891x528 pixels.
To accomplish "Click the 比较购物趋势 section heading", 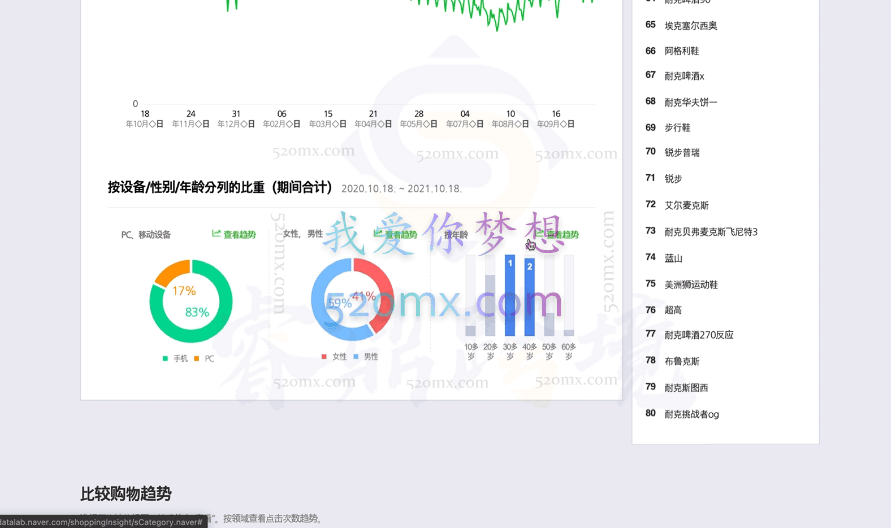I will point(126,493).
